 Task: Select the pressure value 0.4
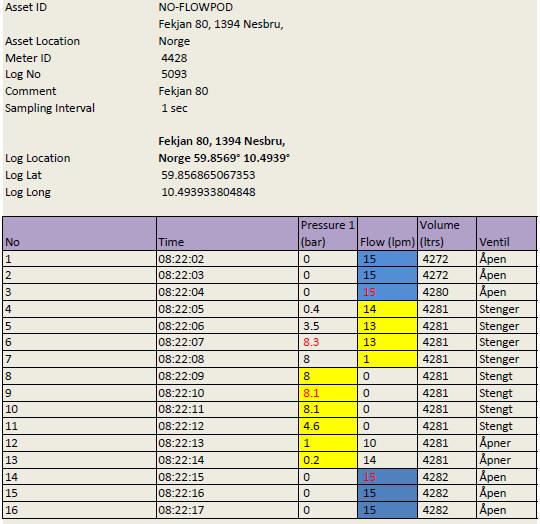click(x=328, y=309)
